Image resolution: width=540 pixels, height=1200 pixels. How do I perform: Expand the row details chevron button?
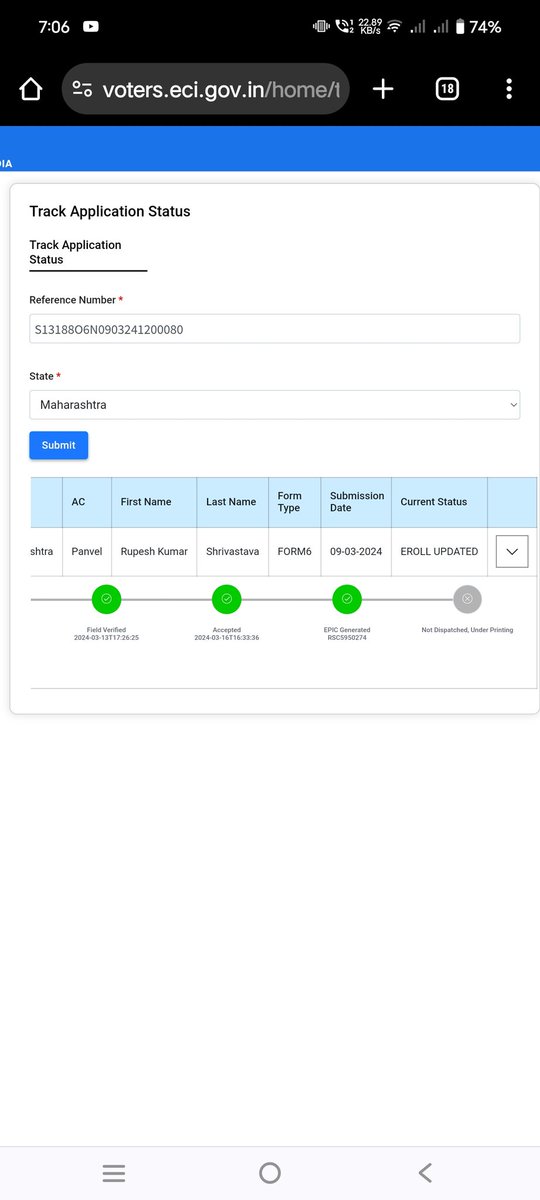click(x=512, y=551)
